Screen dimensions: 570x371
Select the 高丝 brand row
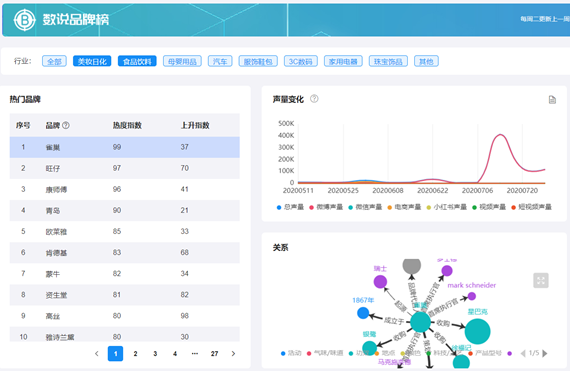click(125, 316)
